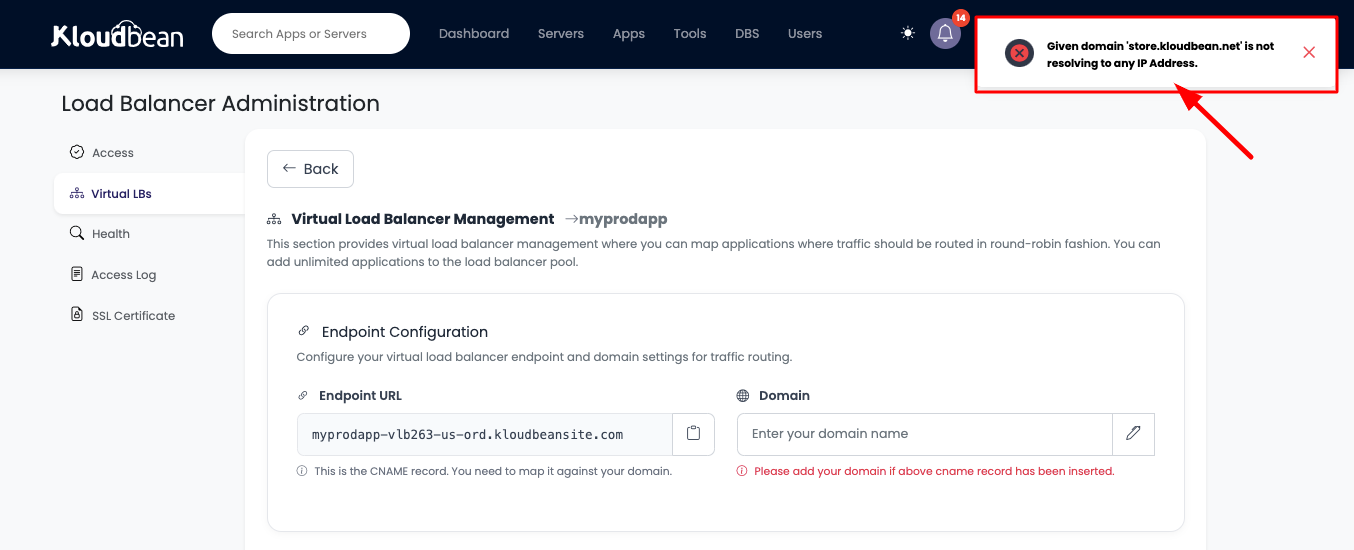The height and width of the screenshot is (550, 1354).
Task: Open the Apps section
Action: click(x=629, y=33)
